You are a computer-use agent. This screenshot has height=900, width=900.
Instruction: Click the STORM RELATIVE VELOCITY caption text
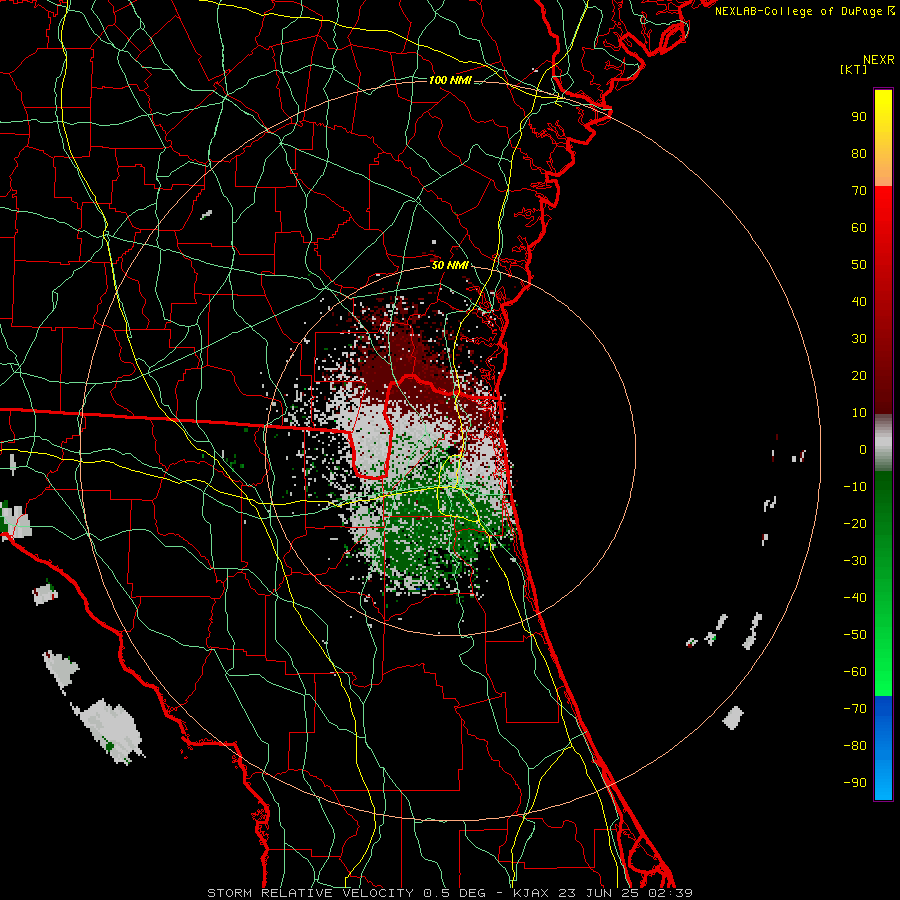coord(310,893)
